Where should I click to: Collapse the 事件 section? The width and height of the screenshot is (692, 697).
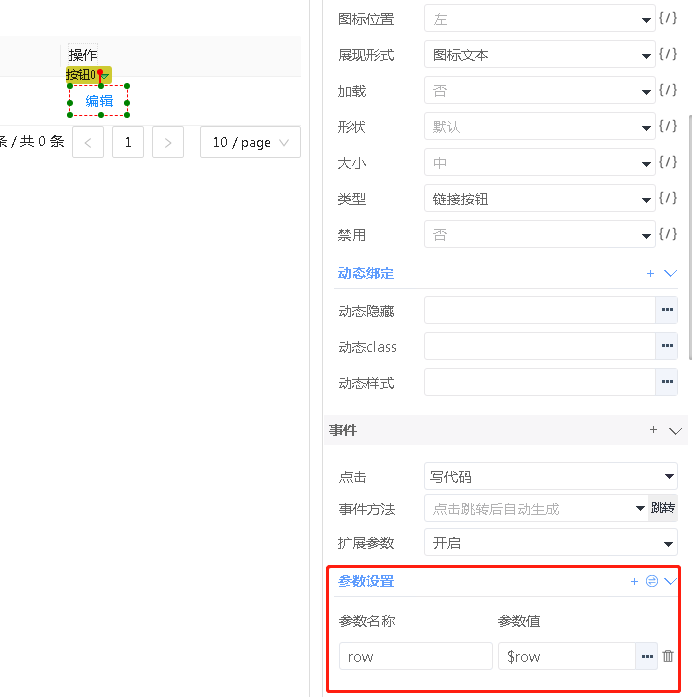click(x=675, y=431)
